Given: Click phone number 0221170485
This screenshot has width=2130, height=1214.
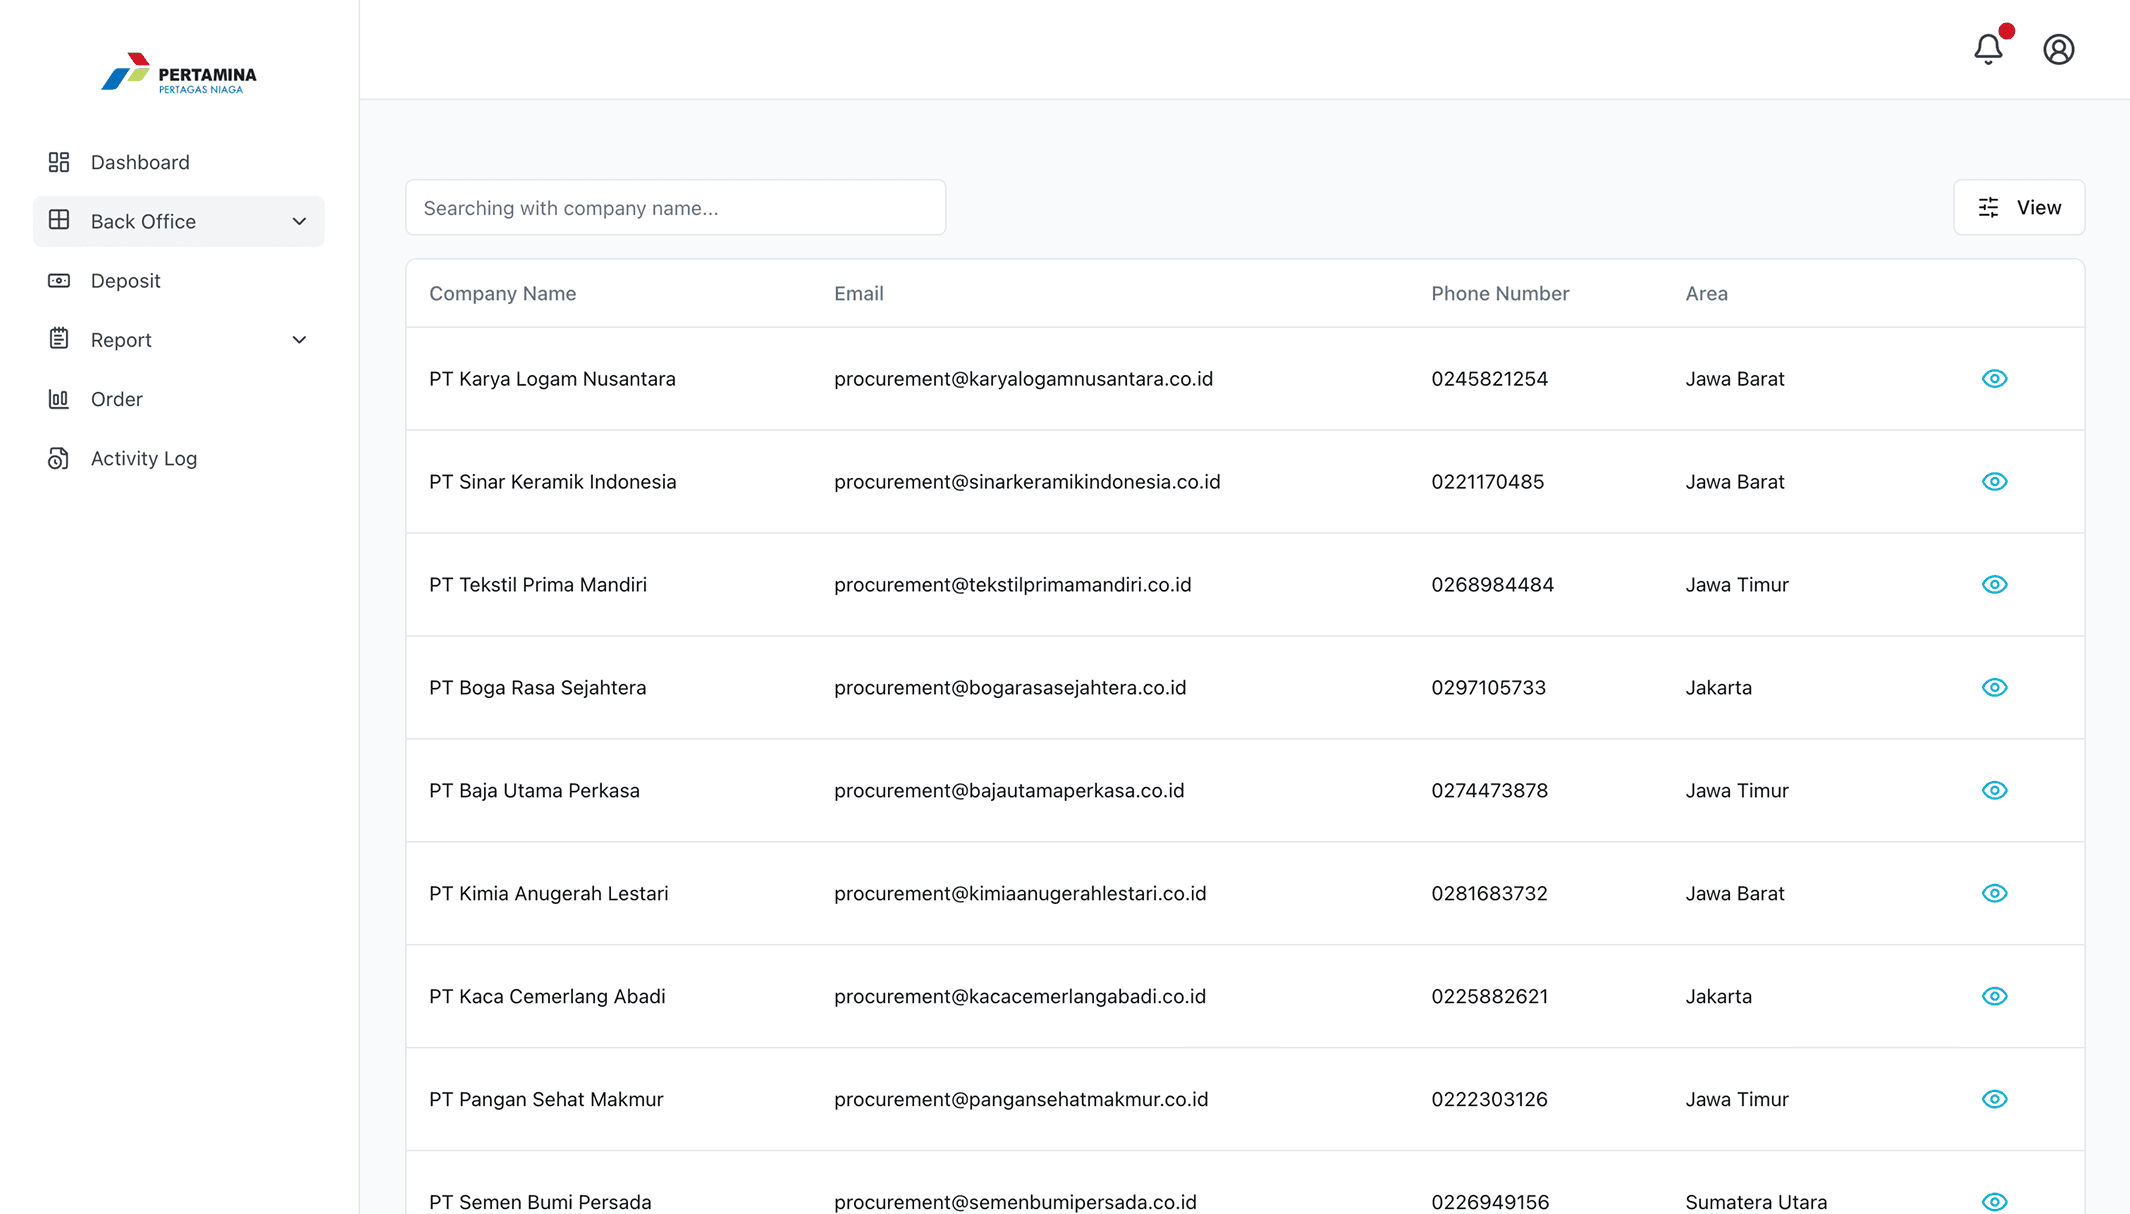Looking at the screenshot, I should pyautogui.click(x=1487, y=482).
